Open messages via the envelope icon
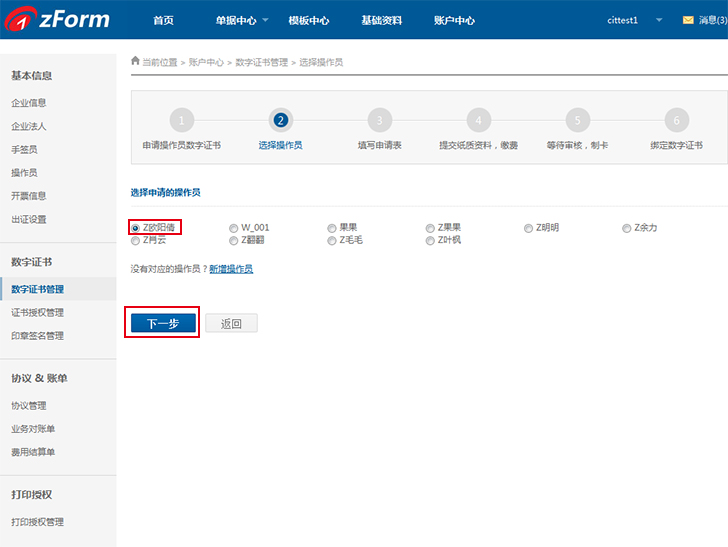This screenshot has height=547, width=728. point(687,20)
